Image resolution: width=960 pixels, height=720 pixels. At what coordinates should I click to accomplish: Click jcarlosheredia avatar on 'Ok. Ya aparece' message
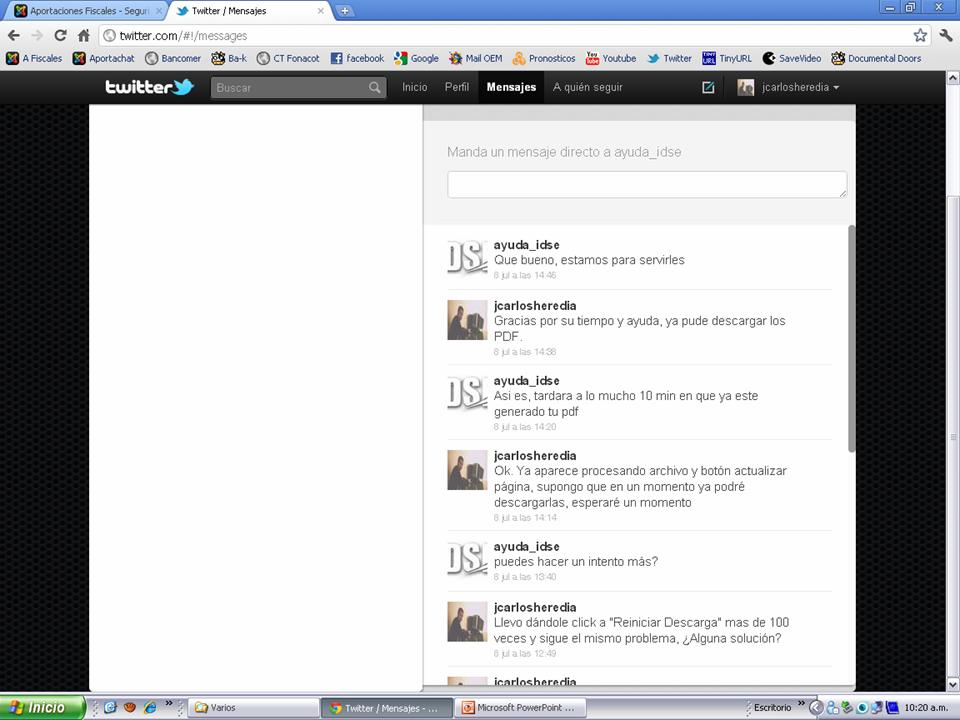[x=467, y=470]
